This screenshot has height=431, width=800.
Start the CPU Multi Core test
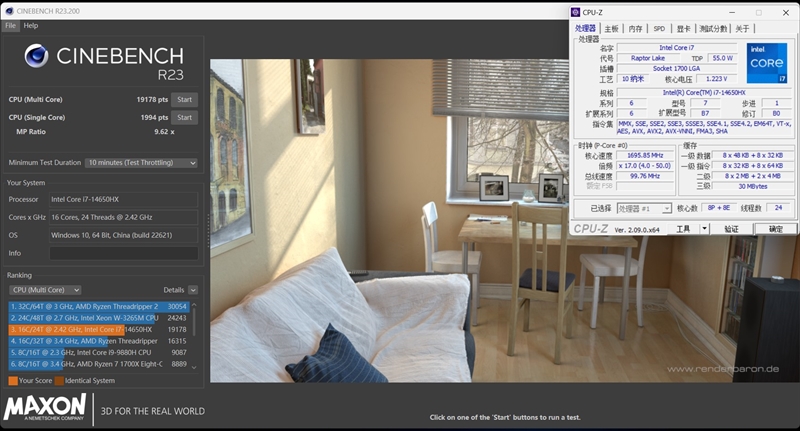pos(184,99)
